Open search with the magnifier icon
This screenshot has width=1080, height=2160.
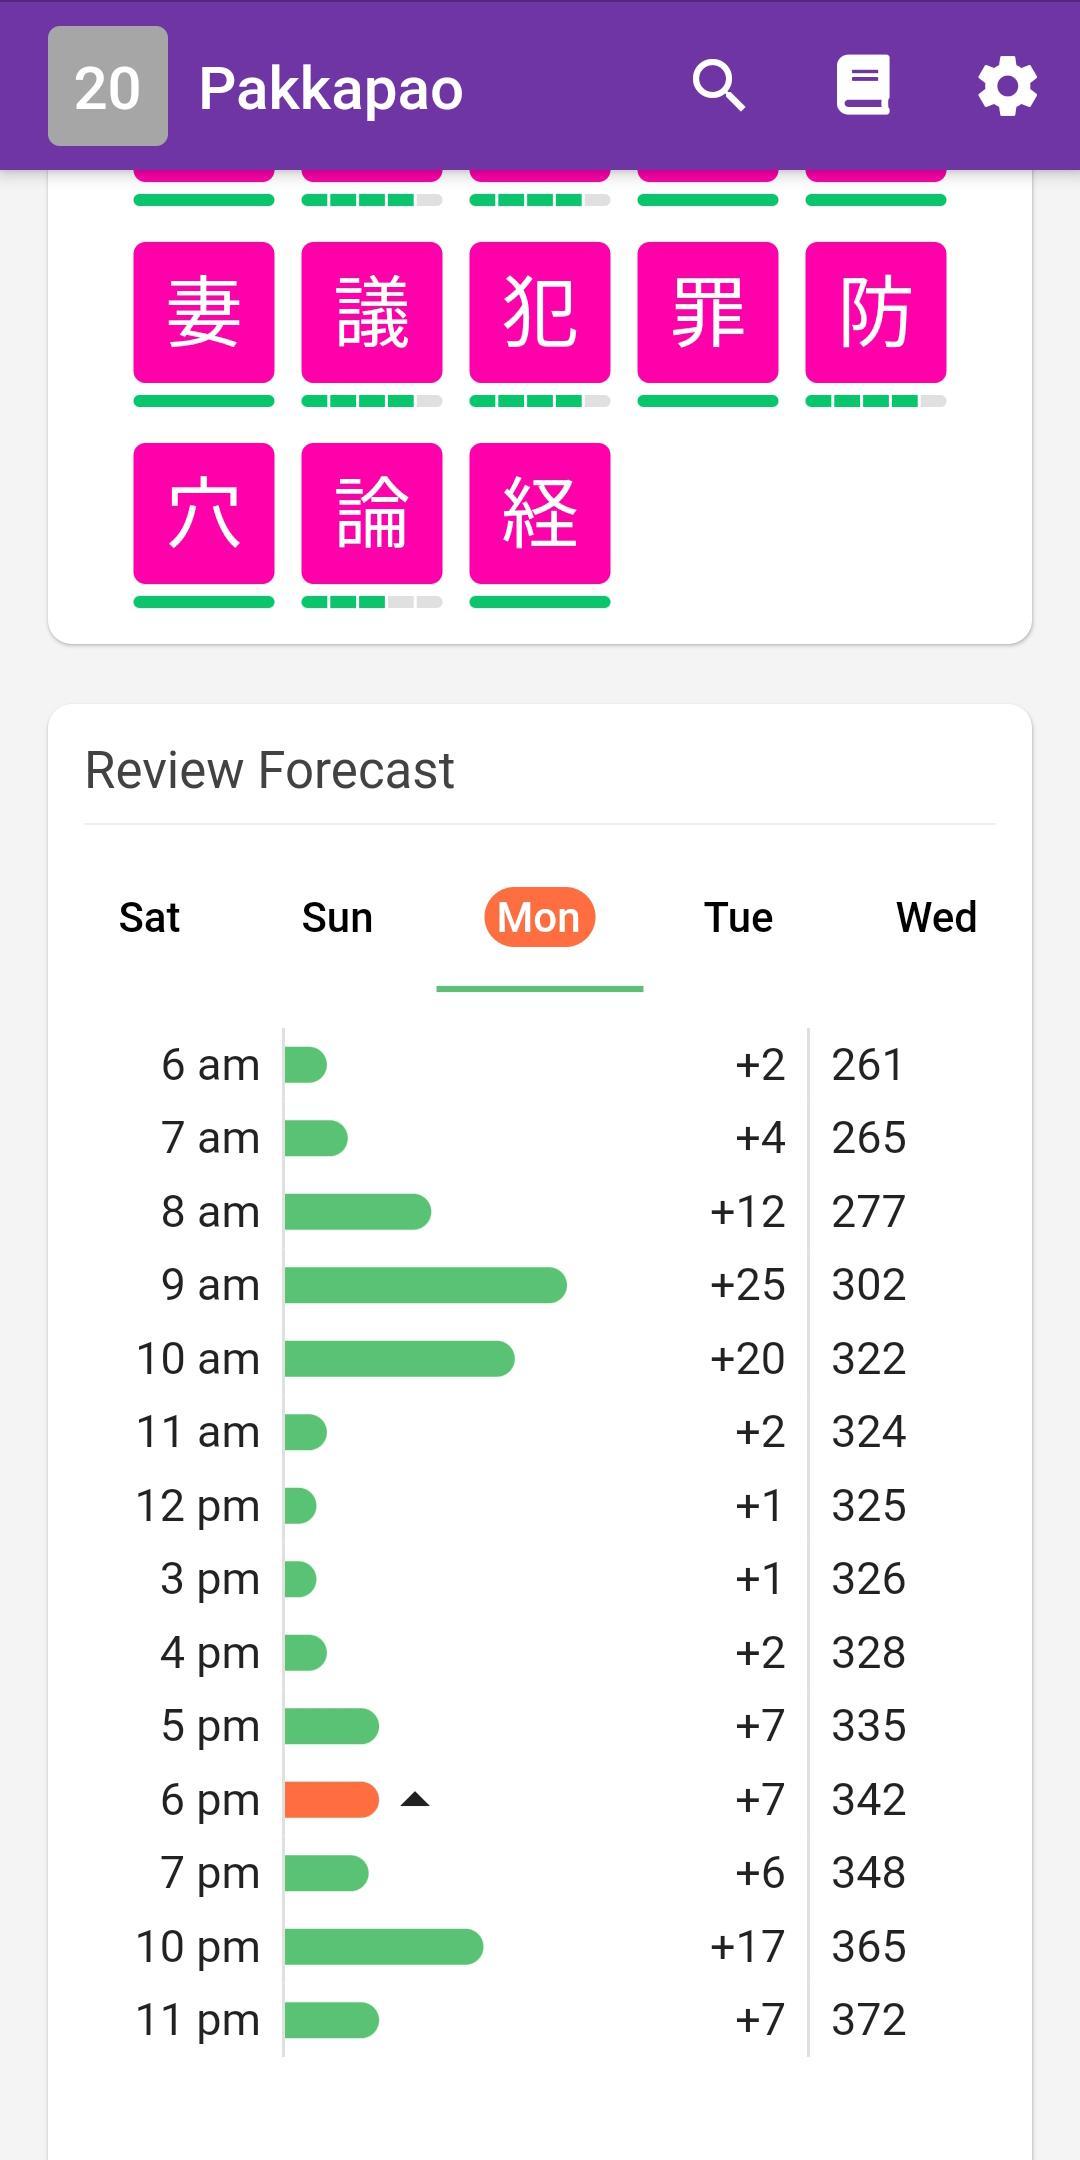(719, 86)
